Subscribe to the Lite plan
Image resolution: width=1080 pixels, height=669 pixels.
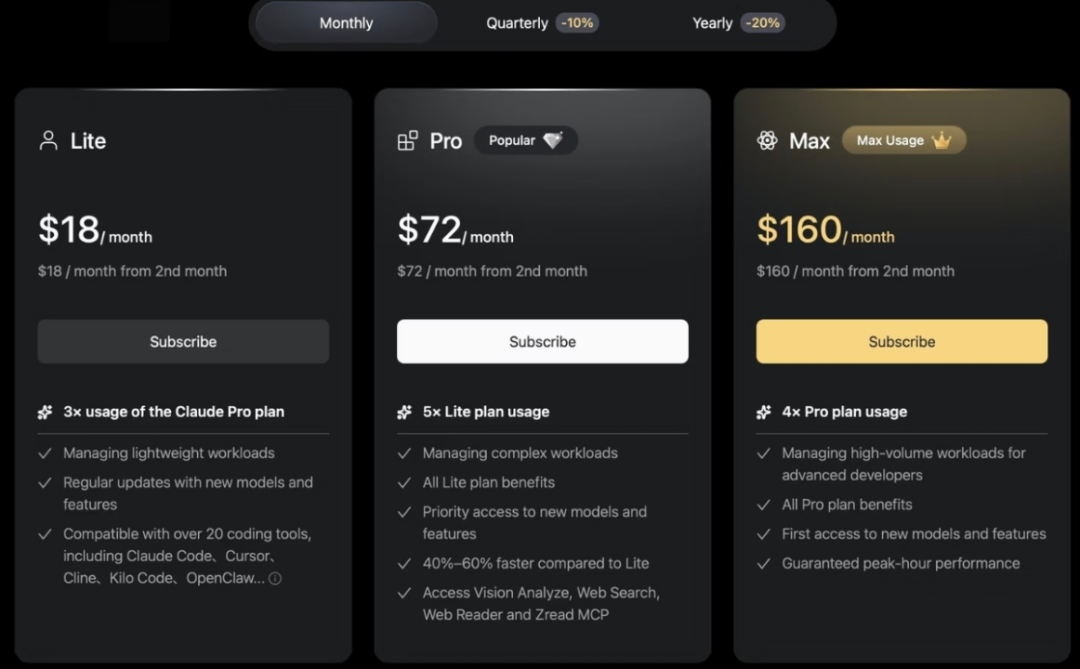click(x=183, y=341)
